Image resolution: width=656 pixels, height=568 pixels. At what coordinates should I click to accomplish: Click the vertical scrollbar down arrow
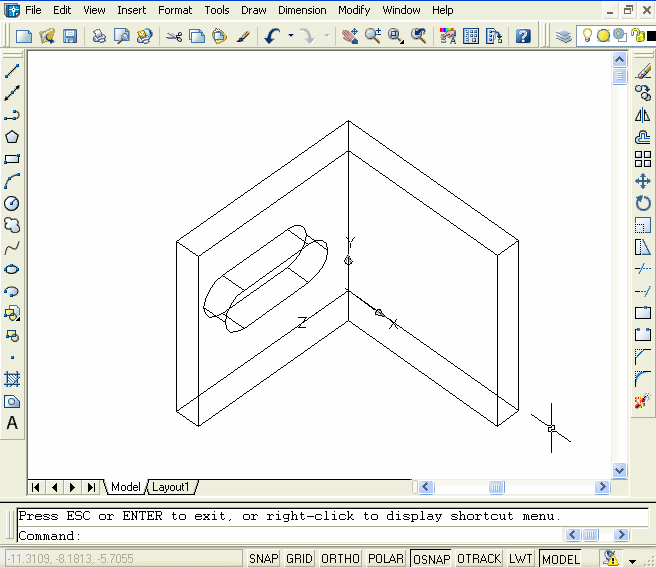coord(620,470)
